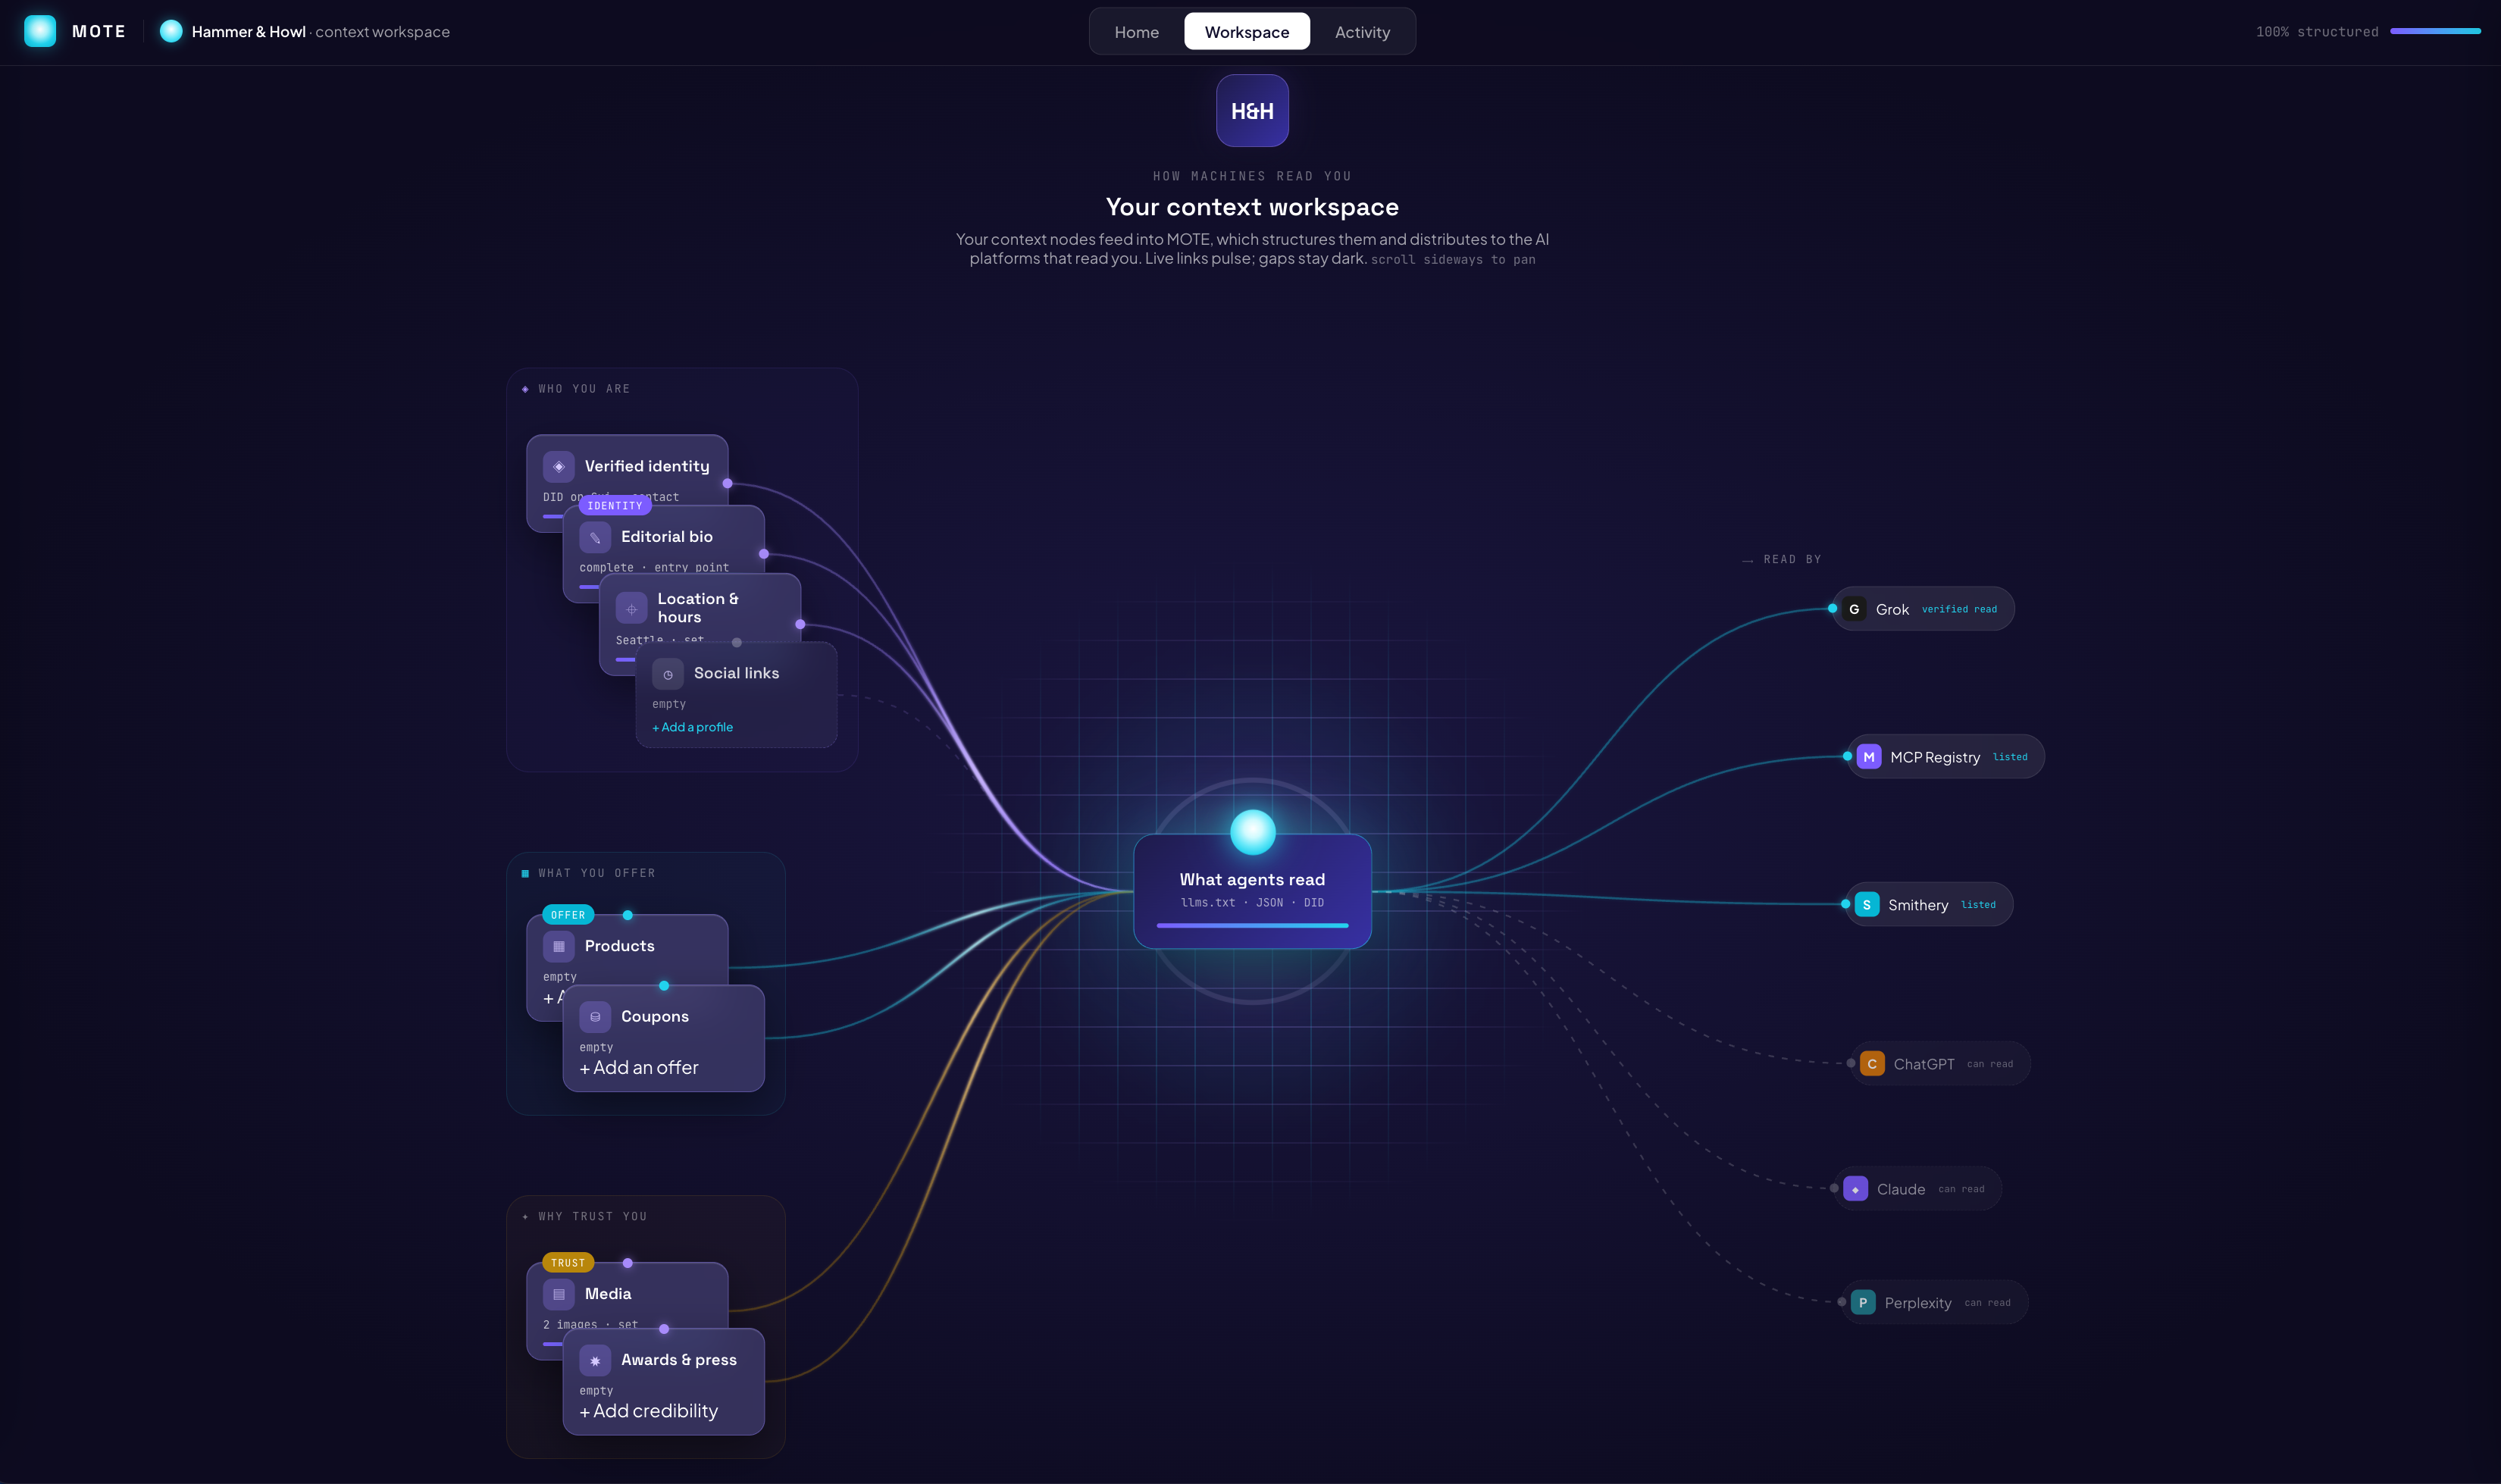The height and width of the screenshot is (1484, 2501).
Task: Click the Awards & press star icon
Action: click(595, 1360)
